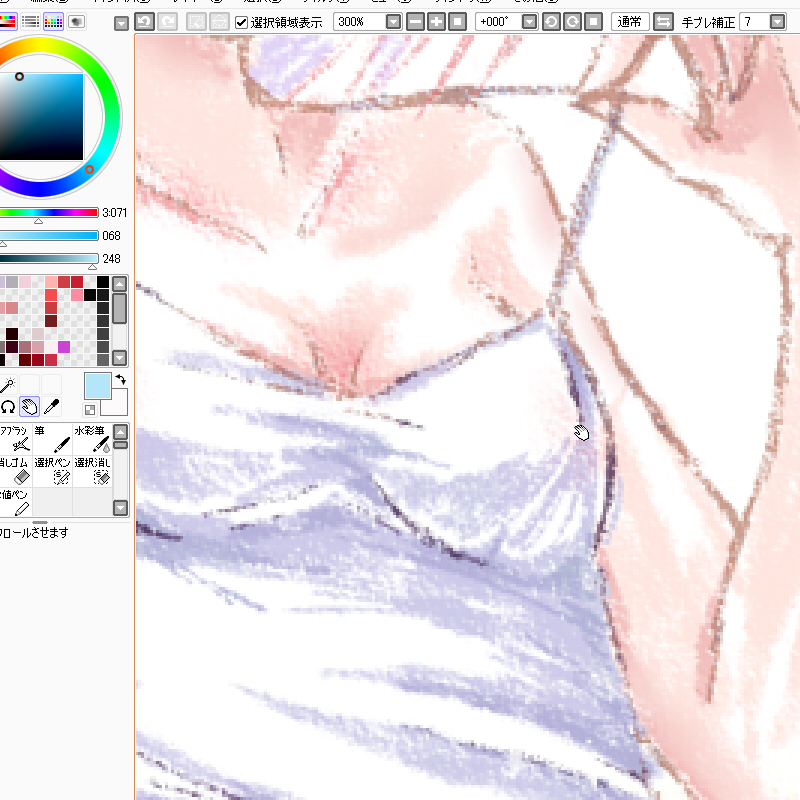Click the tool list scroll-down arrow
Image resolution: width=800 pixels, height=800 pixels.
click(120, 508)
